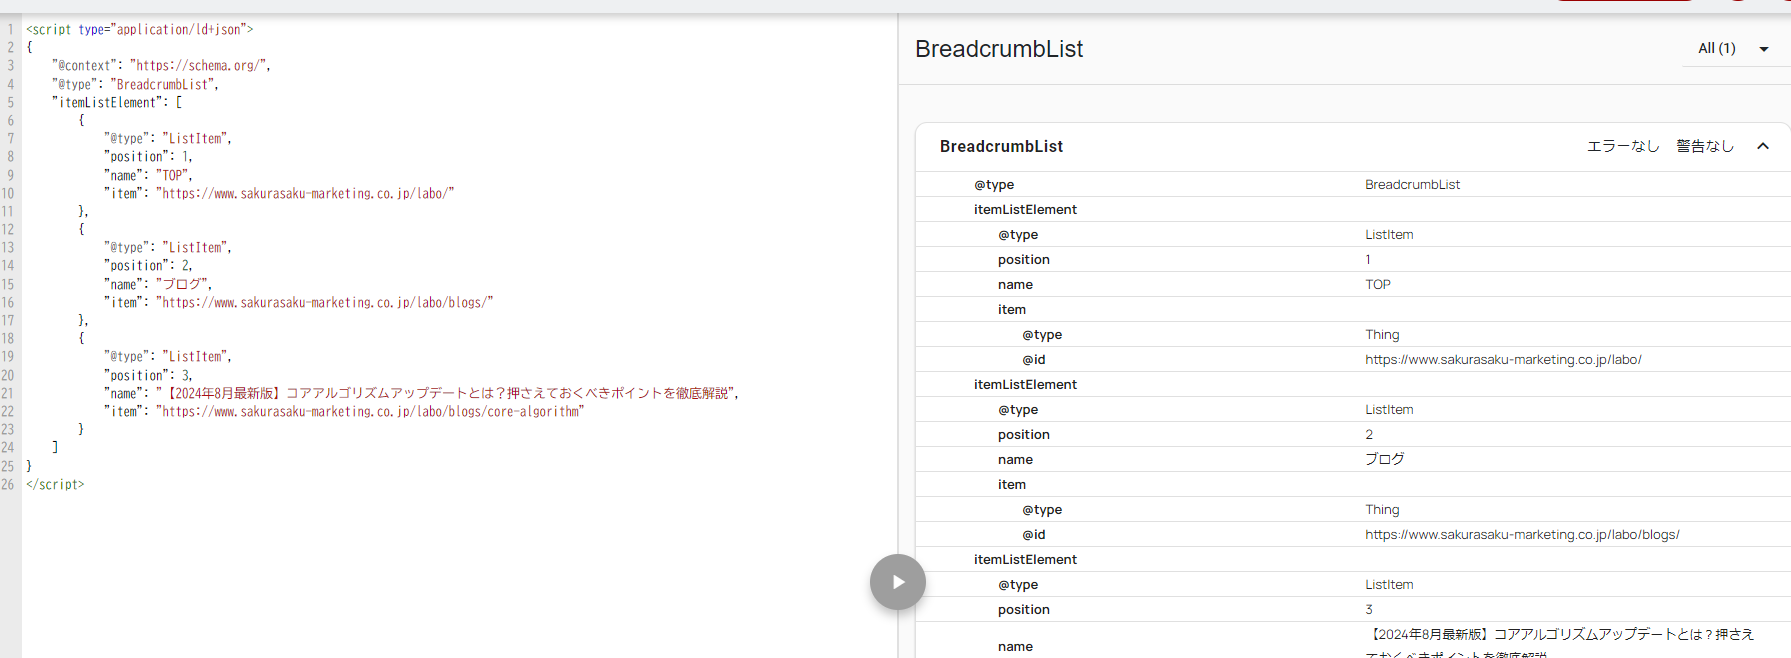Click the "name": "TOP" code line
Screen dimensions: 1791x658
point(148,175)
